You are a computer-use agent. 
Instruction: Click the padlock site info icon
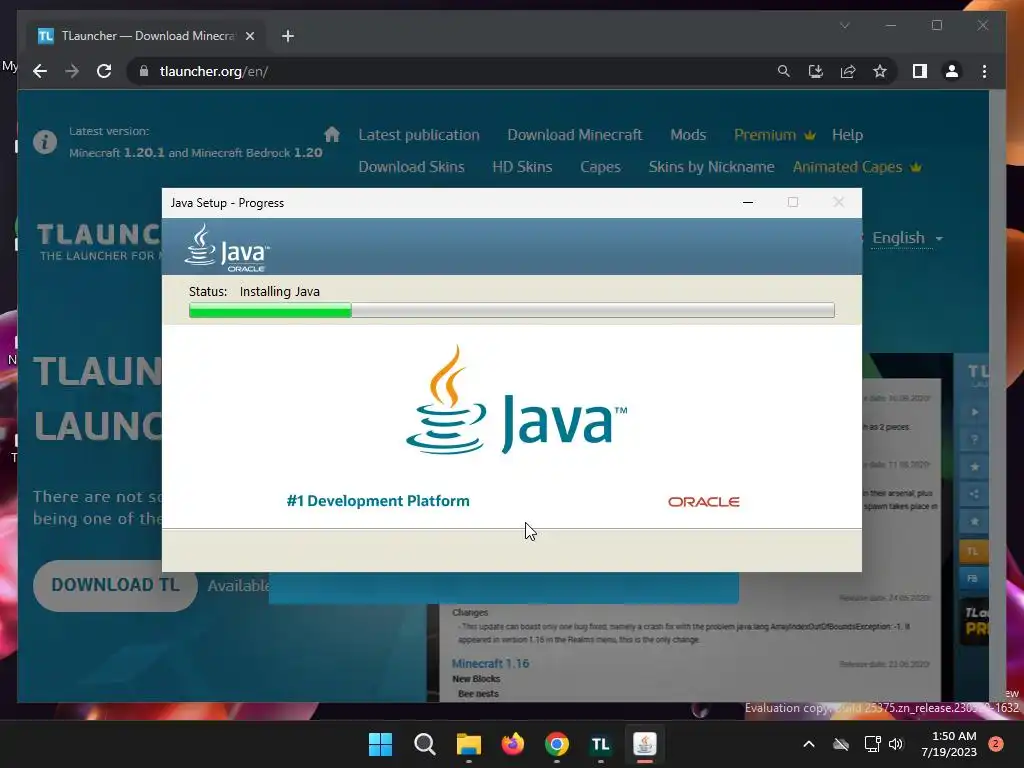coord(144,71)
